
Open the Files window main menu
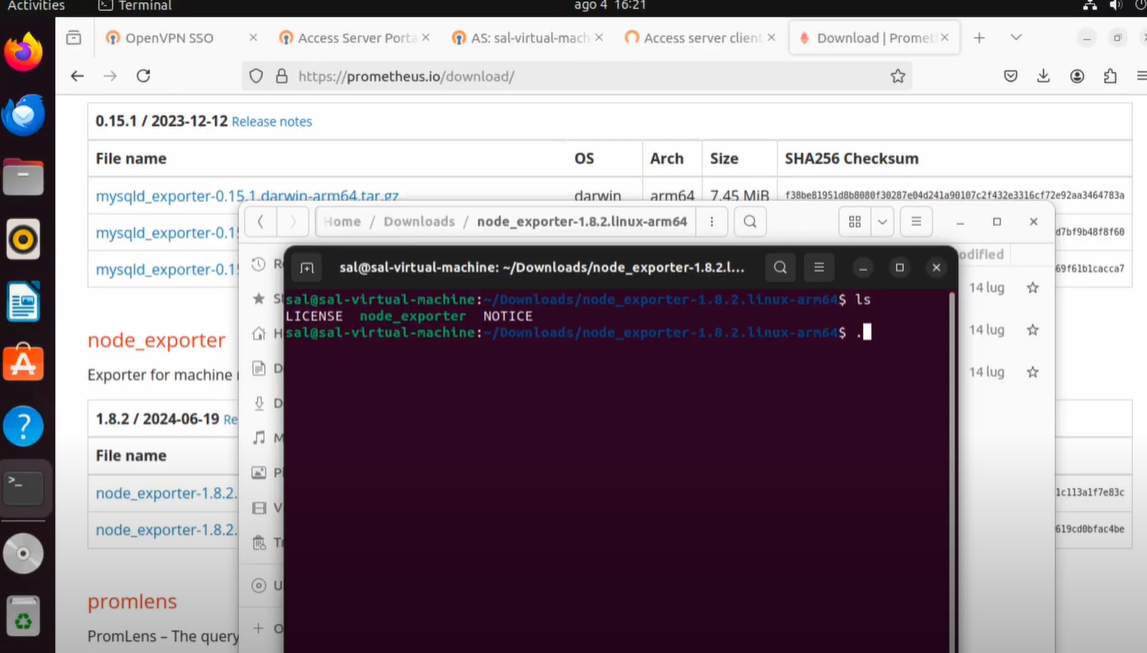point(916,222)
